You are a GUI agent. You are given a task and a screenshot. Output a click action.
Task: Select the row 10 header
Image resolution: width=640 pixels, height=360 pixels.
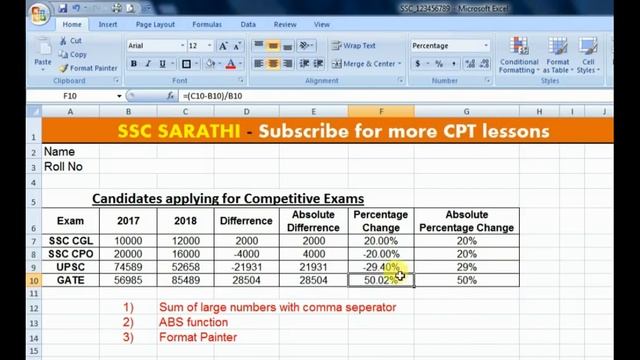click(x=34, y=280)
